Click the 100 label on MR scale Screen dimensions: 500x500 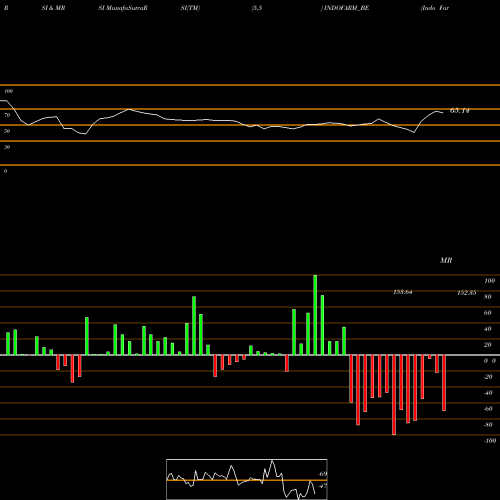point(489,281)
